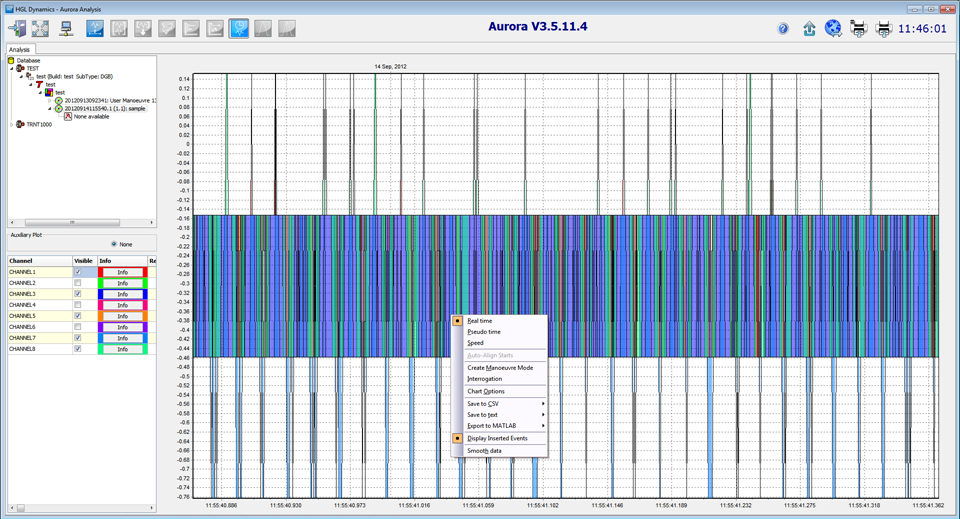The height and width of the screenshot is (519, 960).
Task: Open the Export to MATLAB submenu
Action: pos(492,426)
